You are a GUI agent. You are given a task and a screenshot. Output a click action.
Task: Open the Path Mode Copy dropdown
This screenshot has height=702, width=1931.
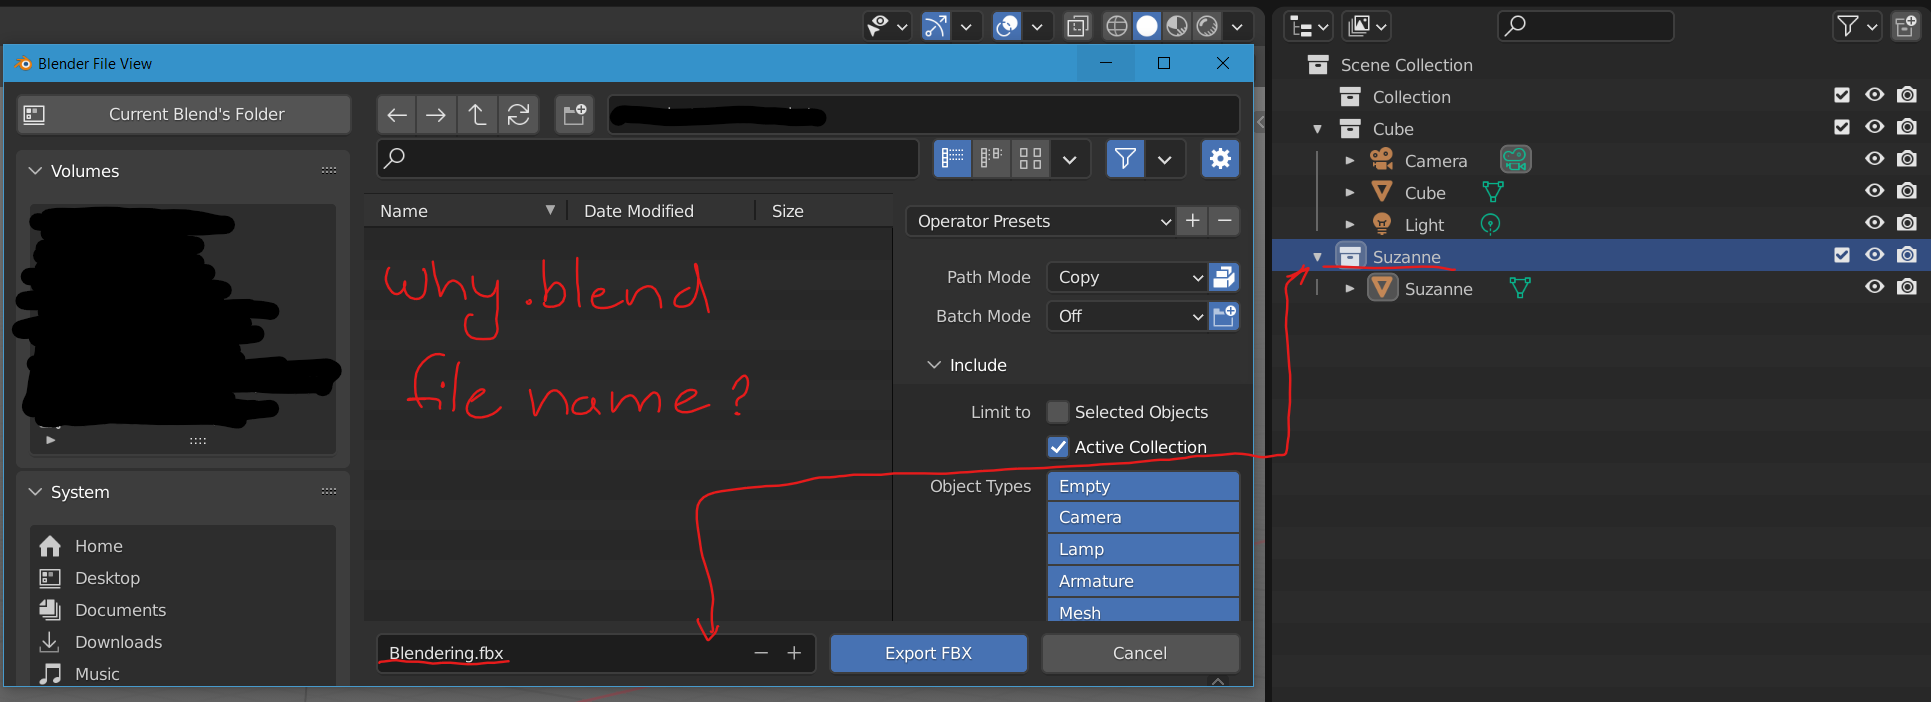[x=1127, y=277]
